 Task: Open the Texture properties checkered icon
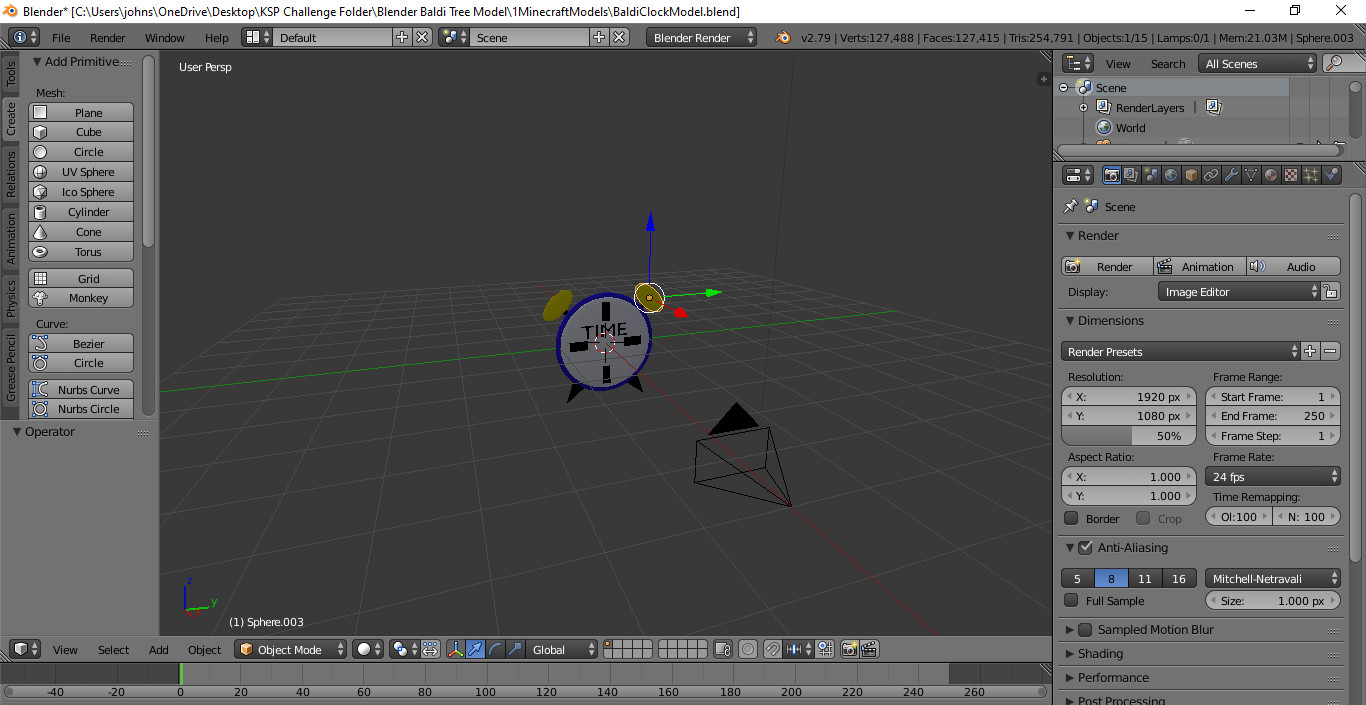coord(1290,174)
